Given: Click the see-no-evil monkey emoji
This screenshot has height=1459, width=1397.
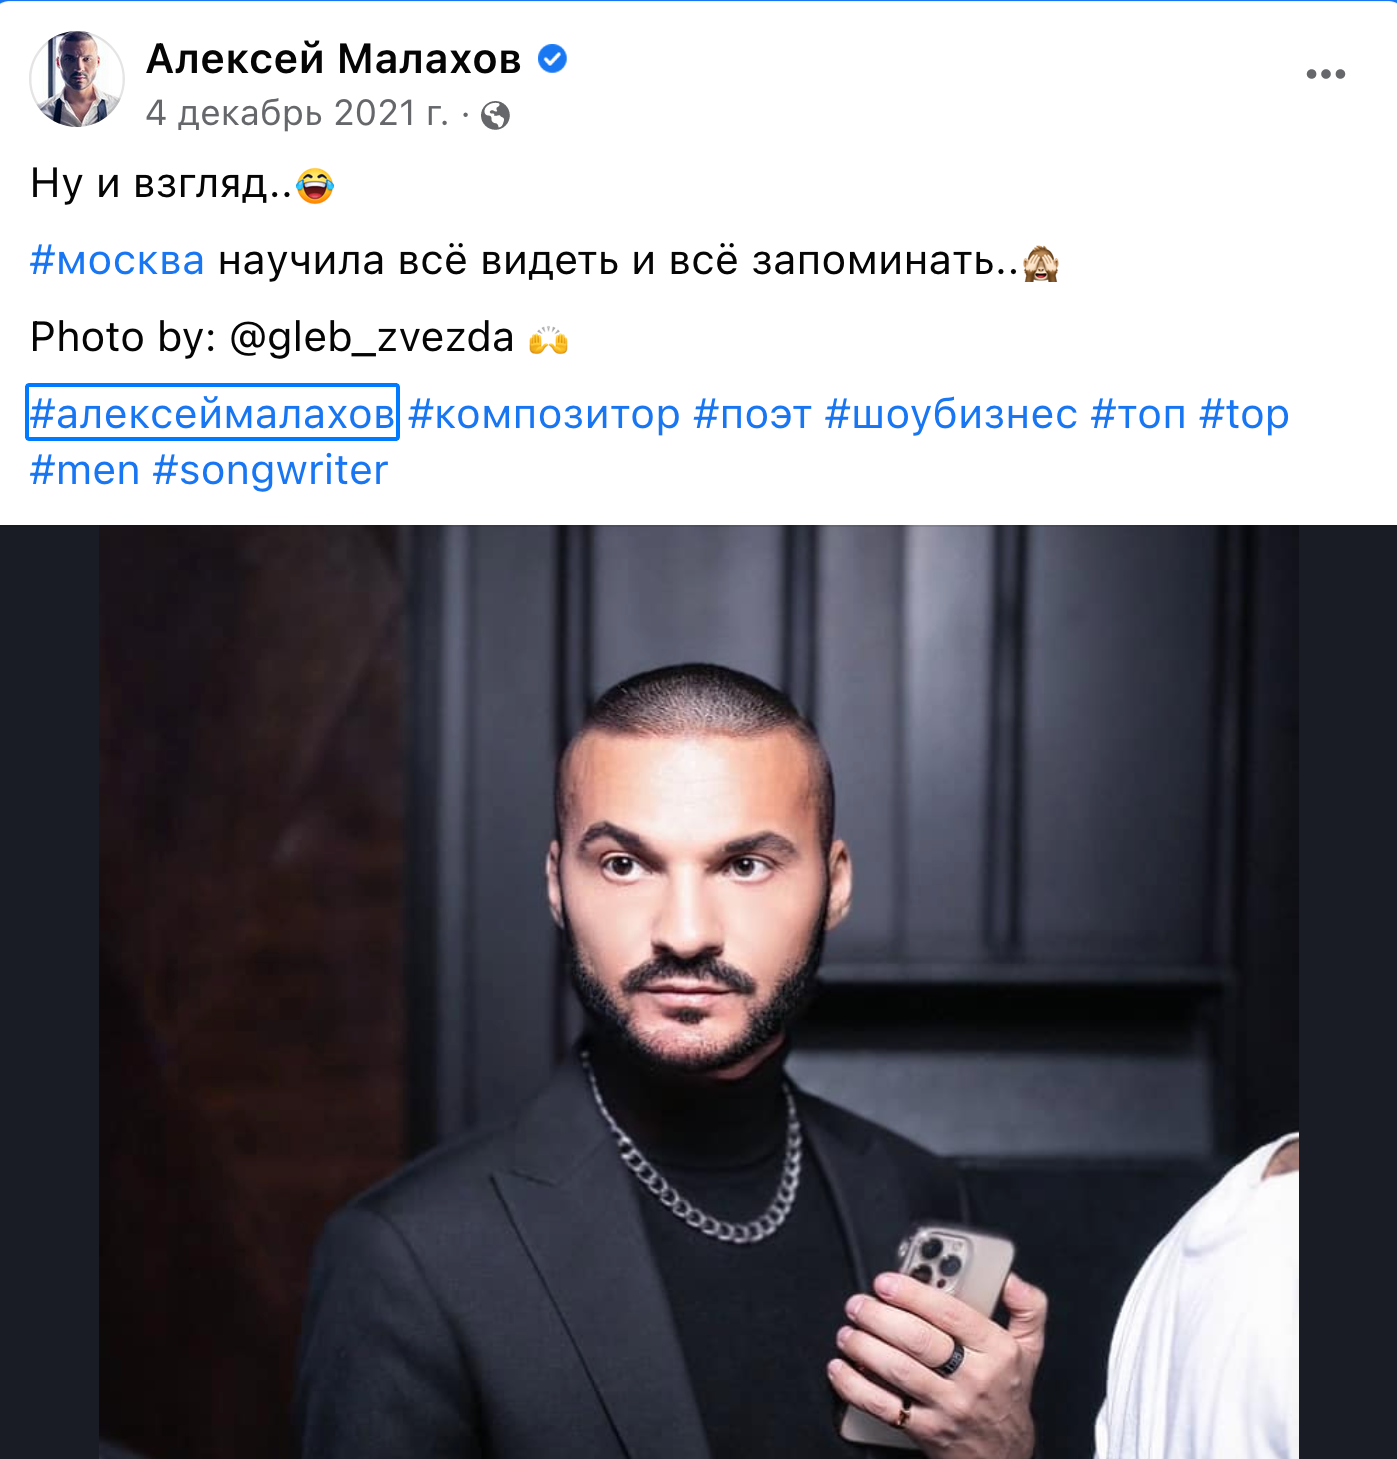Looking at the screenshot, I should point(1041,263).
